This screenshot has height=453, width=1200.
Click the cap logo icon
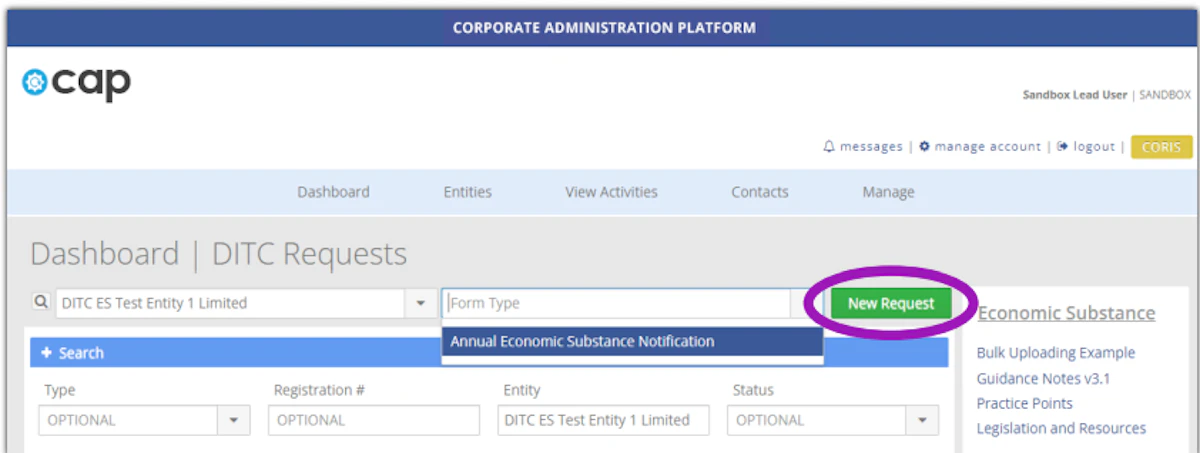tap(35, 83)
